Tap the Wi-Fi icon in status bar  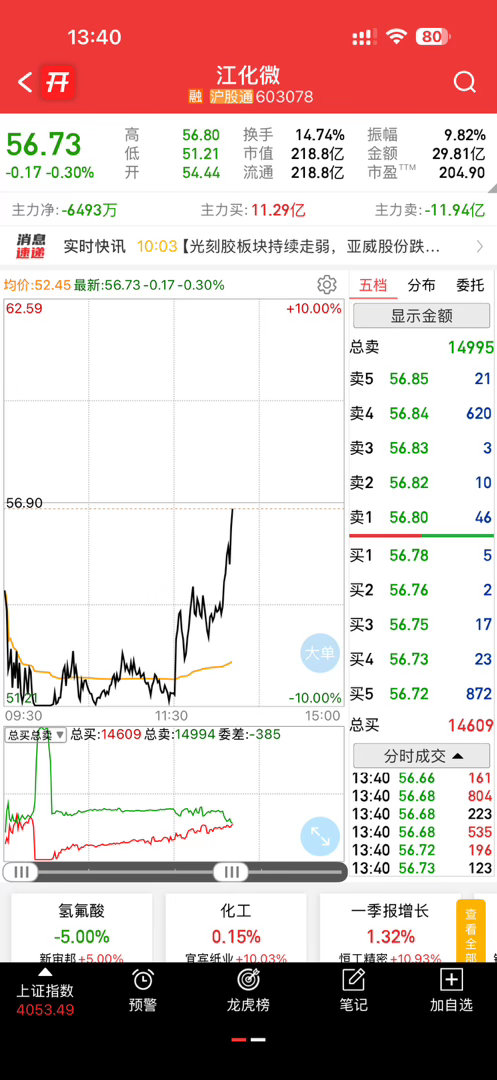point(397,37)
